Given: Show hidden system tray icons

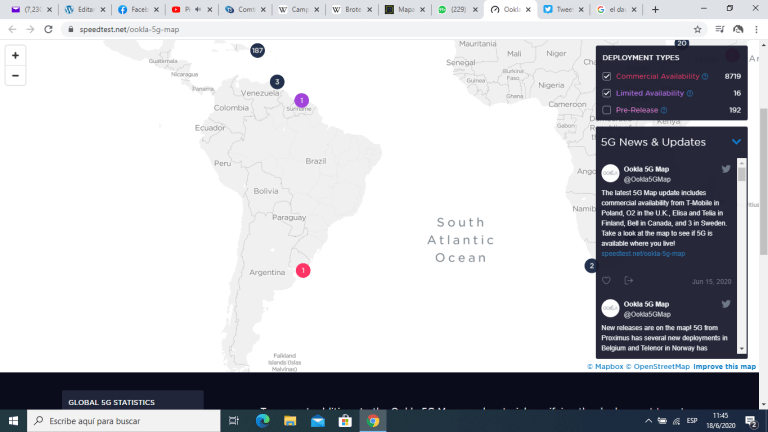Looking at the screenshot, I should (x=648, y=421).
